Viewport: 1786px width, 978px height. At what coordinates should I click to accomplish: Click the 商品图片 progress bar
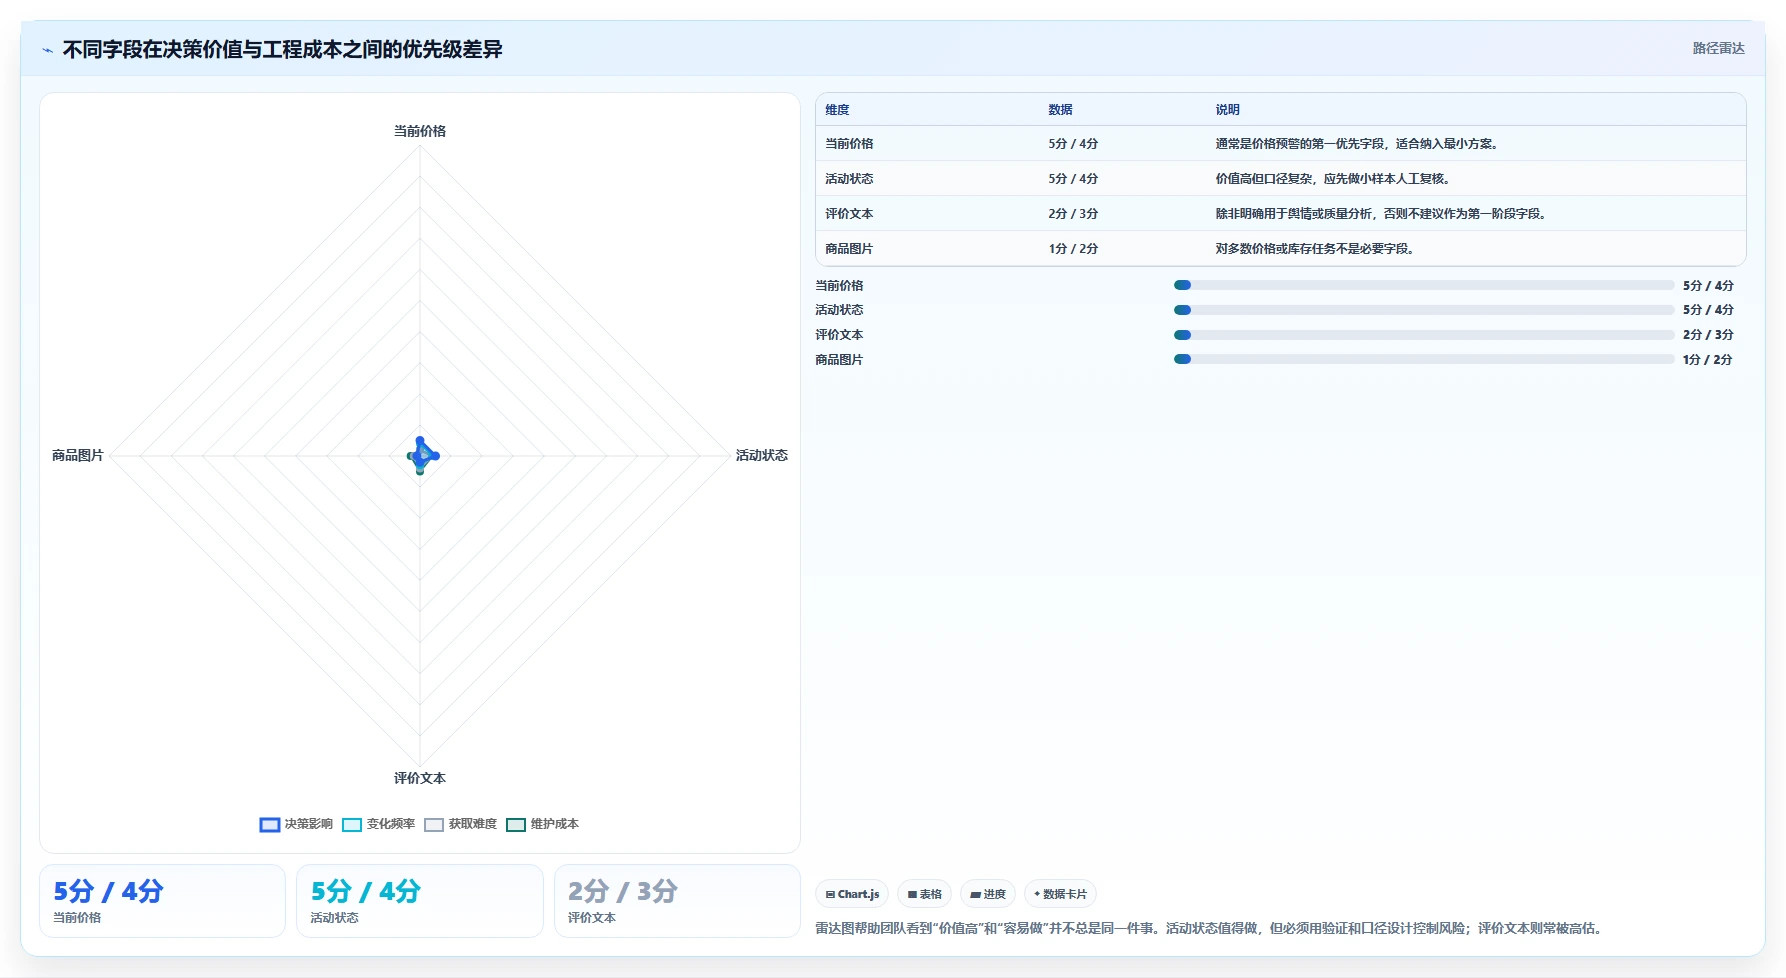[1424, 359]
